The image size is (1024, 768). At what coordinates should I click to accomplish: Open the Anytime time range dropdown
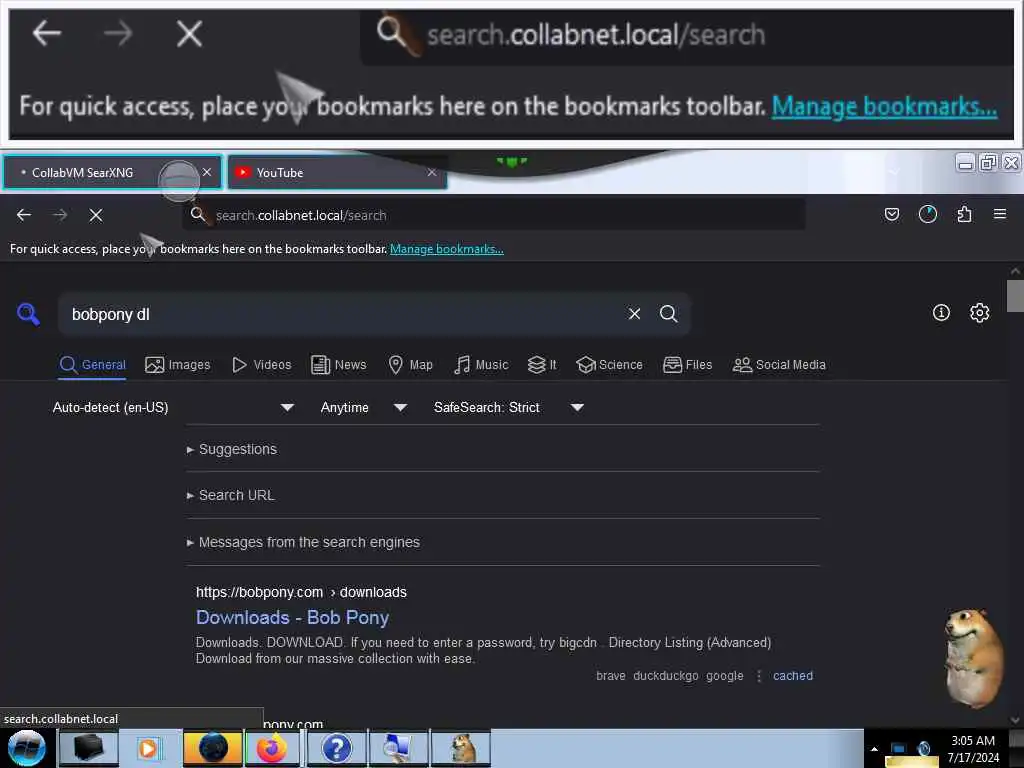(x=364, y=408)
